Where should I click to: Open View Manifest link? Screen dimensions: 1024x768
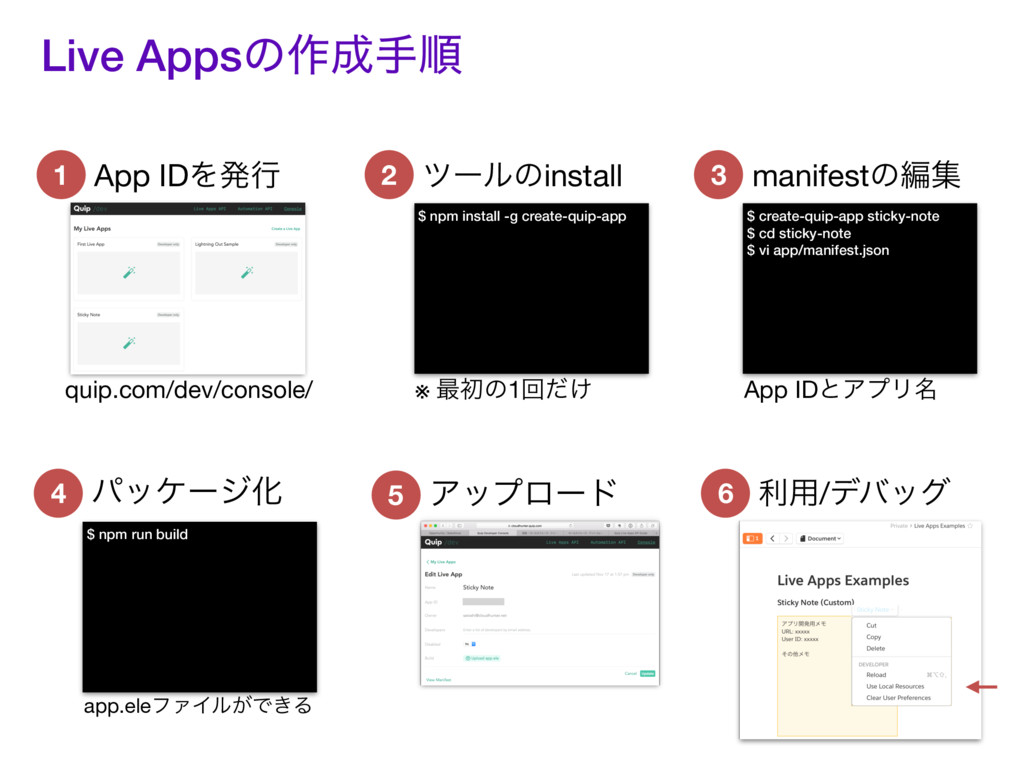438,680
